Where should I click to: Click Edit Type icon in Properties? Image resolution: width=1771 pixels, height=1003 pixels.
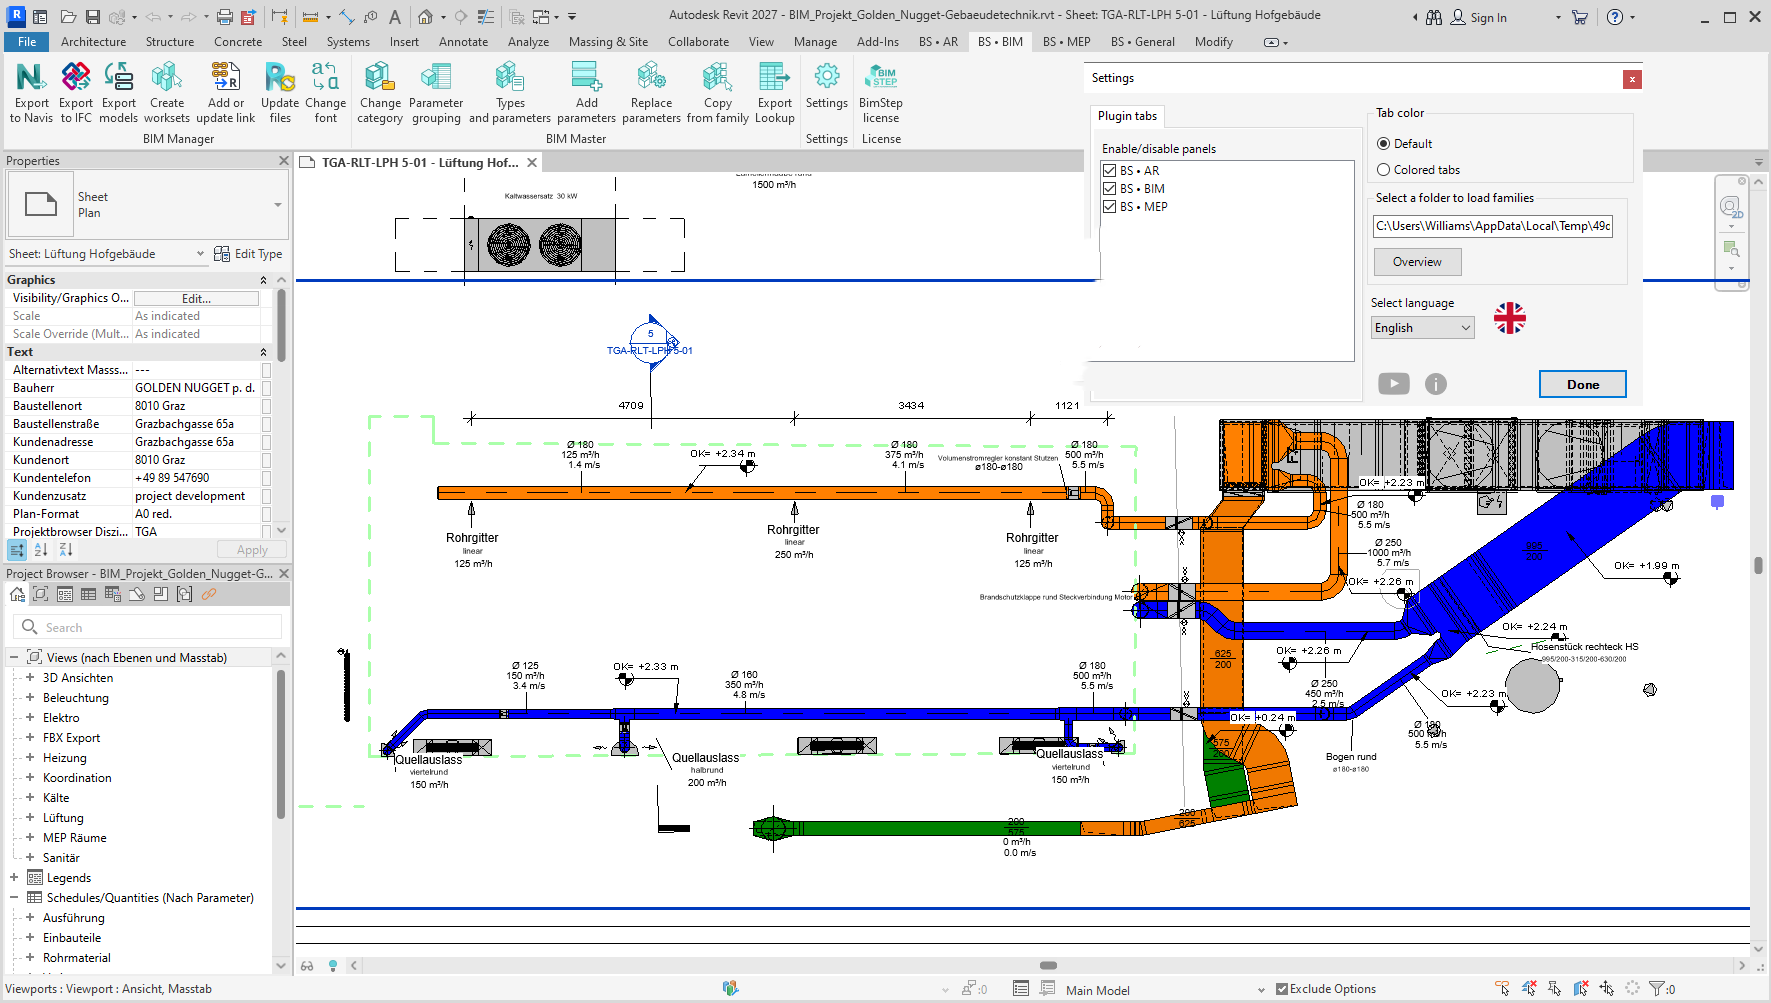click(222, 254)
